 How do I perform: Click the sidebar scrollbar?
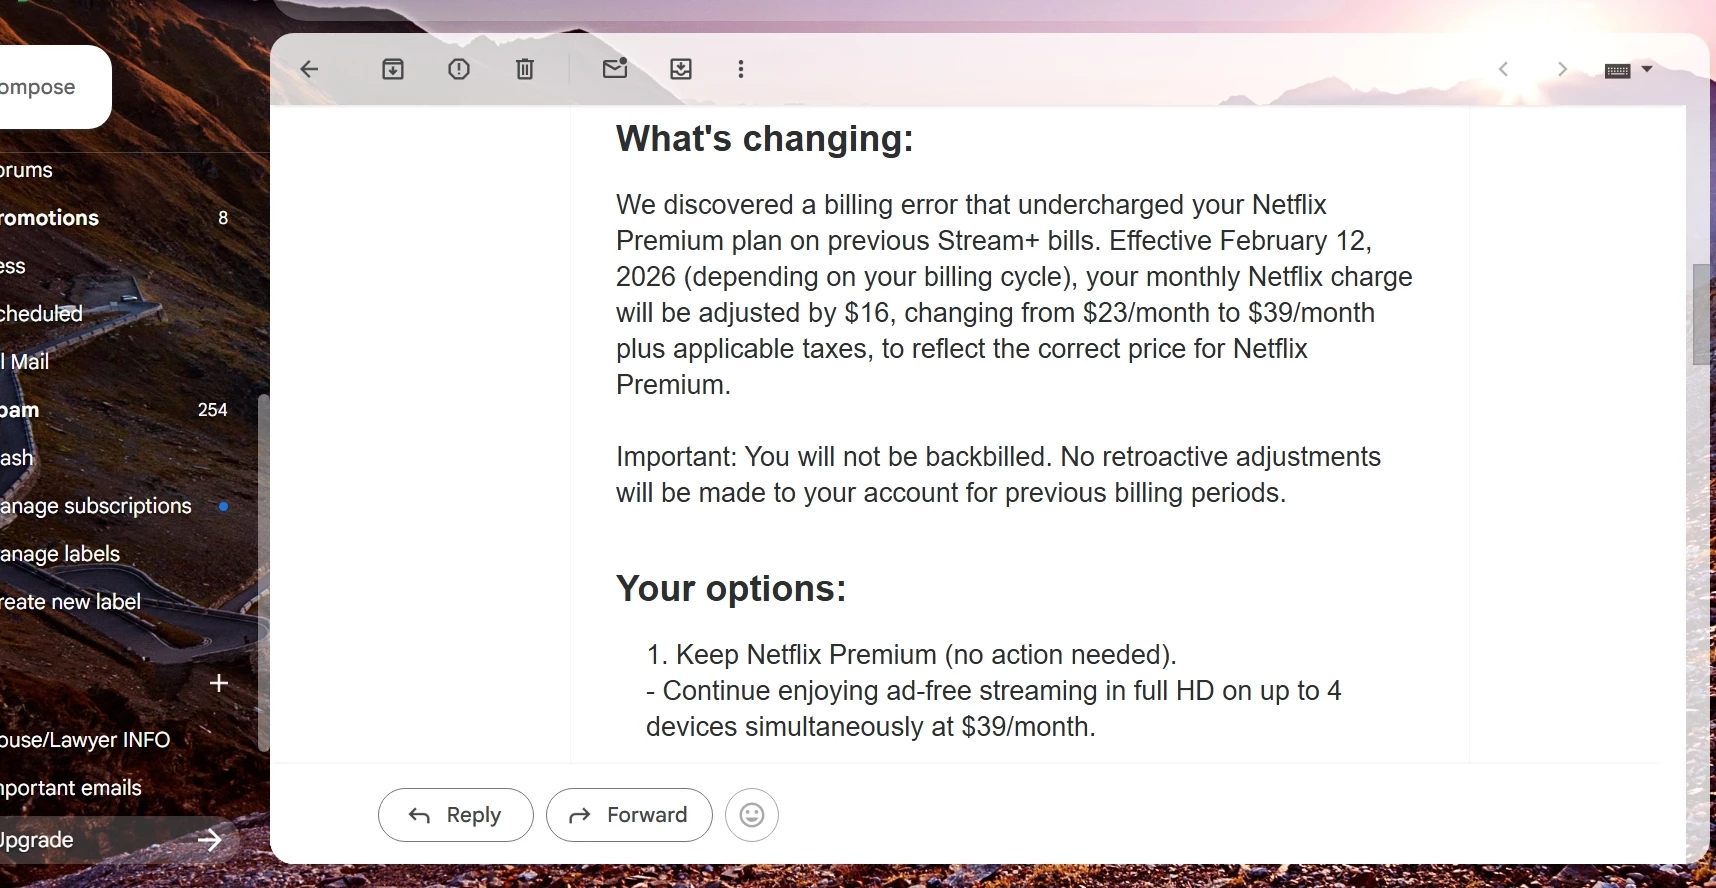(x=263, y=572)
